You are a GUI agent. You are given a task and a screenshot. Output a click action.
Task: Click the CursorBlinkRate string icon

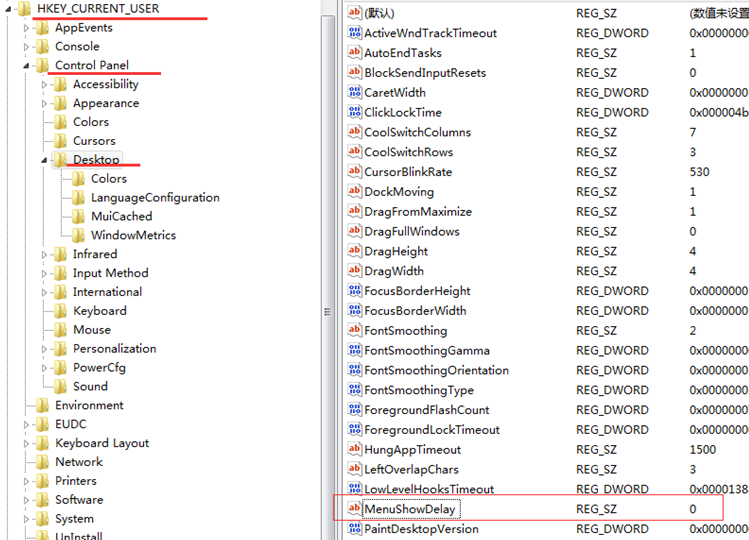(x=354, y=172)
